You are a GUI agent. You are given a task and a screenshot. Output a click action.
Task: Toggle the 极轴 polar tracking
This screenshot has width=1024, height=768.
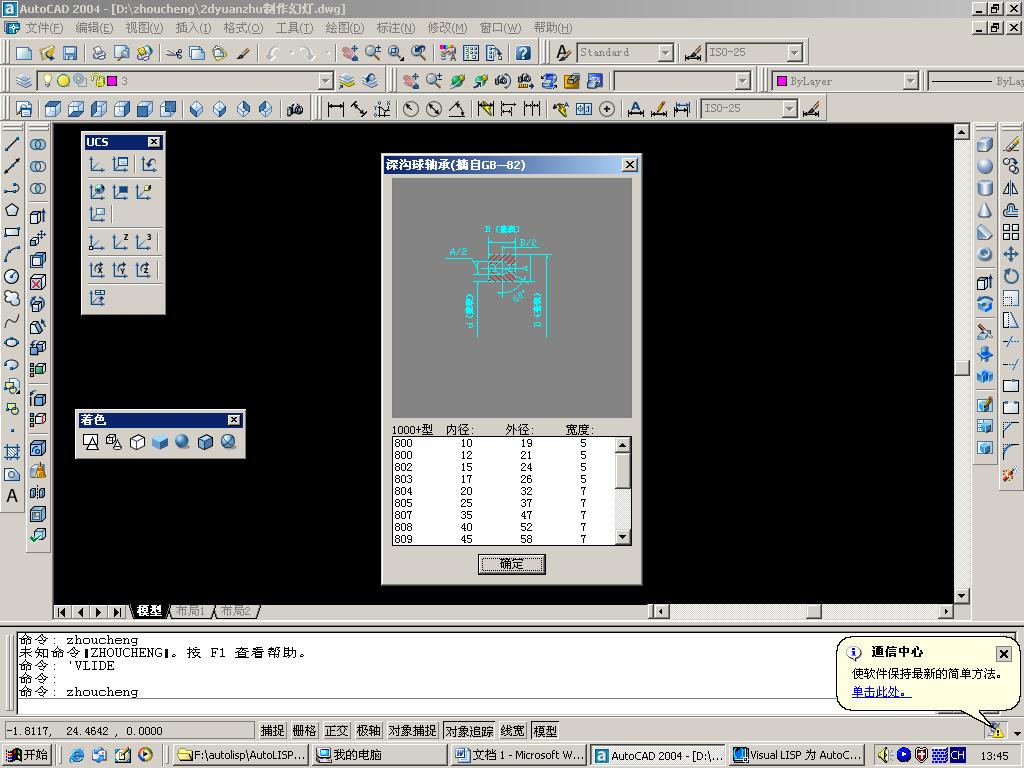tap(368, 731)
